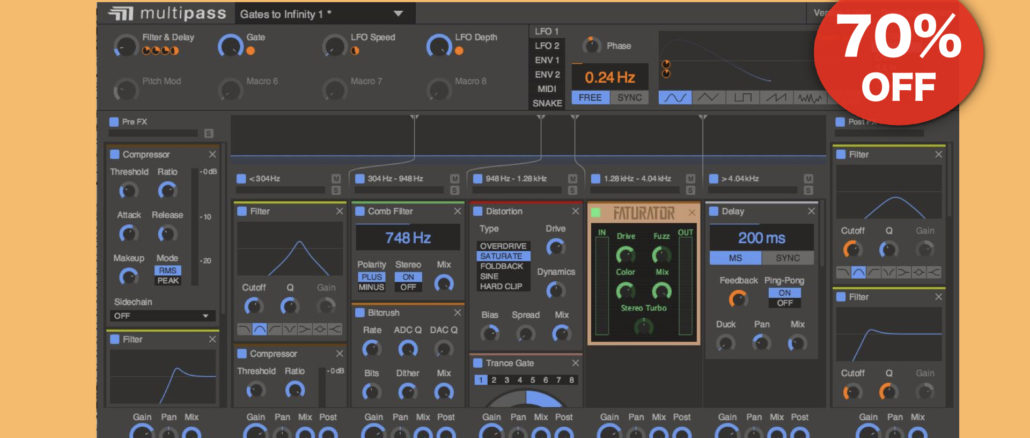Select SNAKE modulator tab
1030x438 pixels.
(x=547, y=104)
